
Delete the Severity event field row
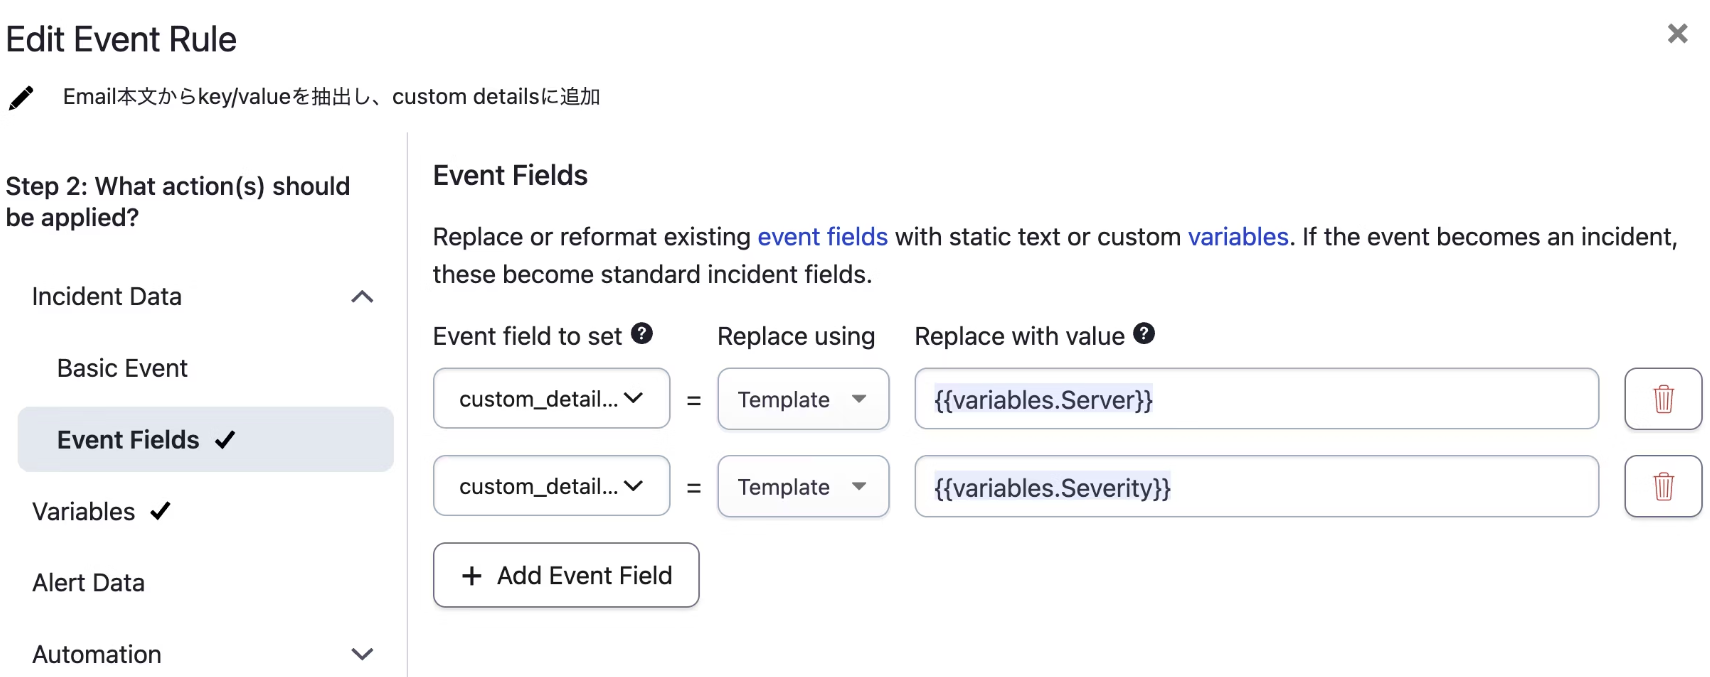1662,487
